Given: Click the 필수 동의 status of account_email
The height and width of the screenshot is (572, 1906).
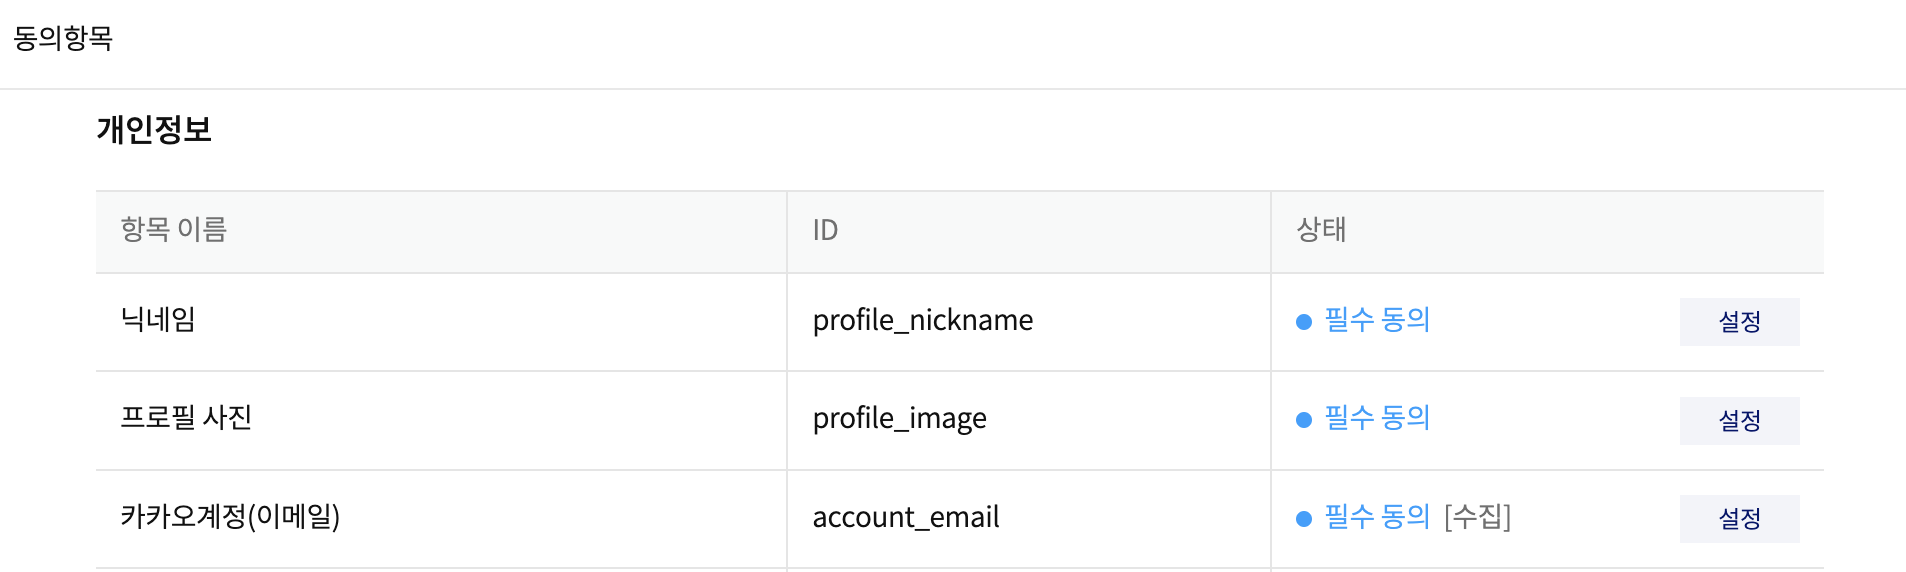Looking at the screenshot, I should click(x=1377, y=517).
